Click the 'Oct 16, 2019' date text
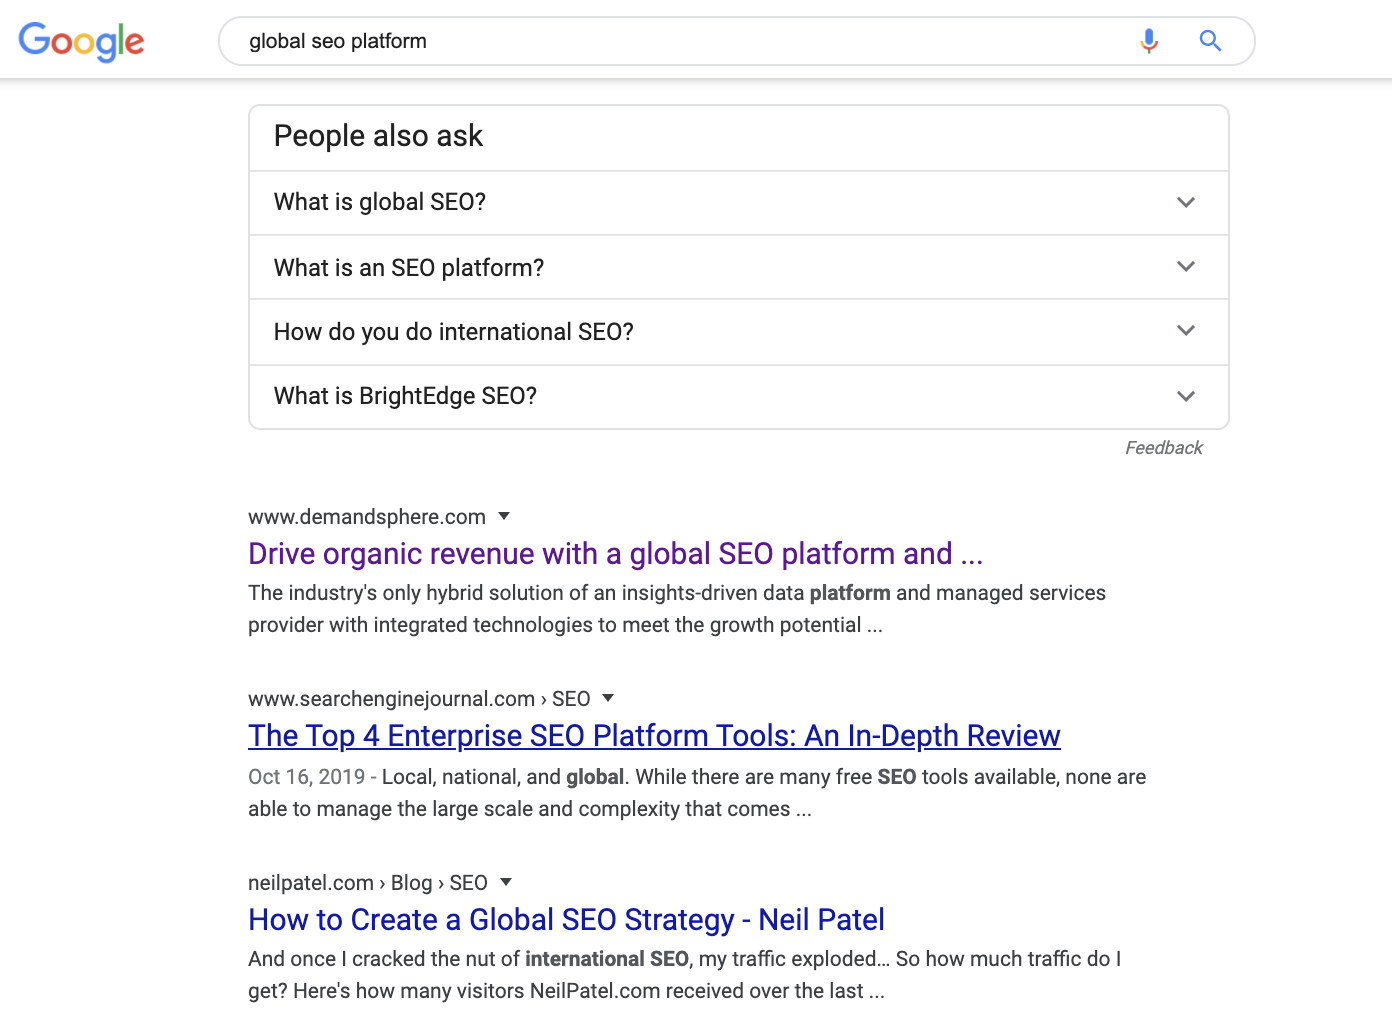 306,777
